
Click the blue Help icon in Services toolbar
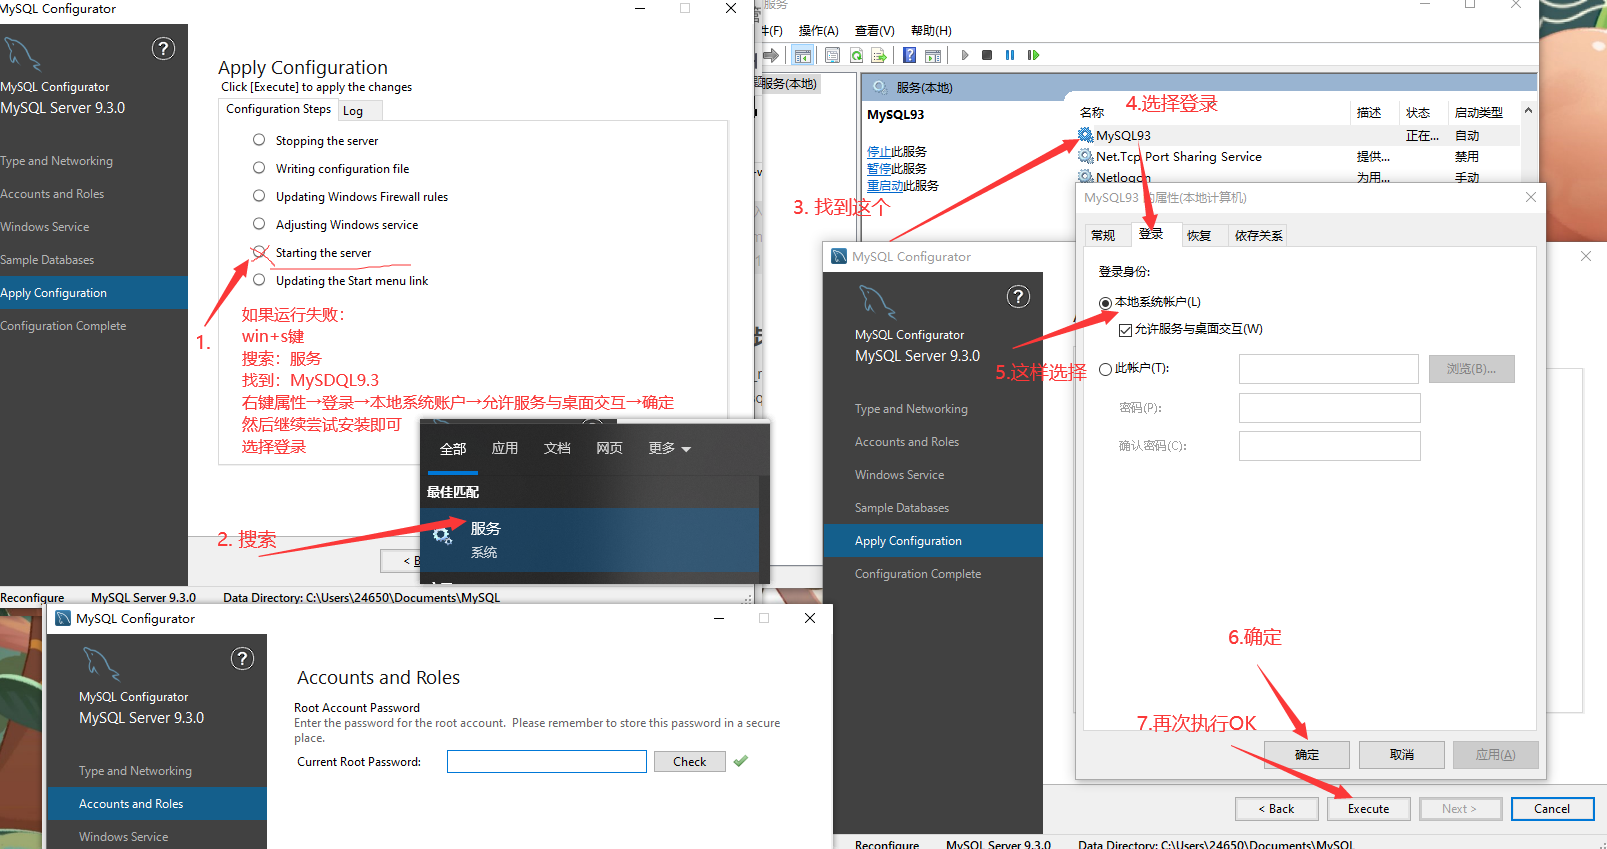909,55
